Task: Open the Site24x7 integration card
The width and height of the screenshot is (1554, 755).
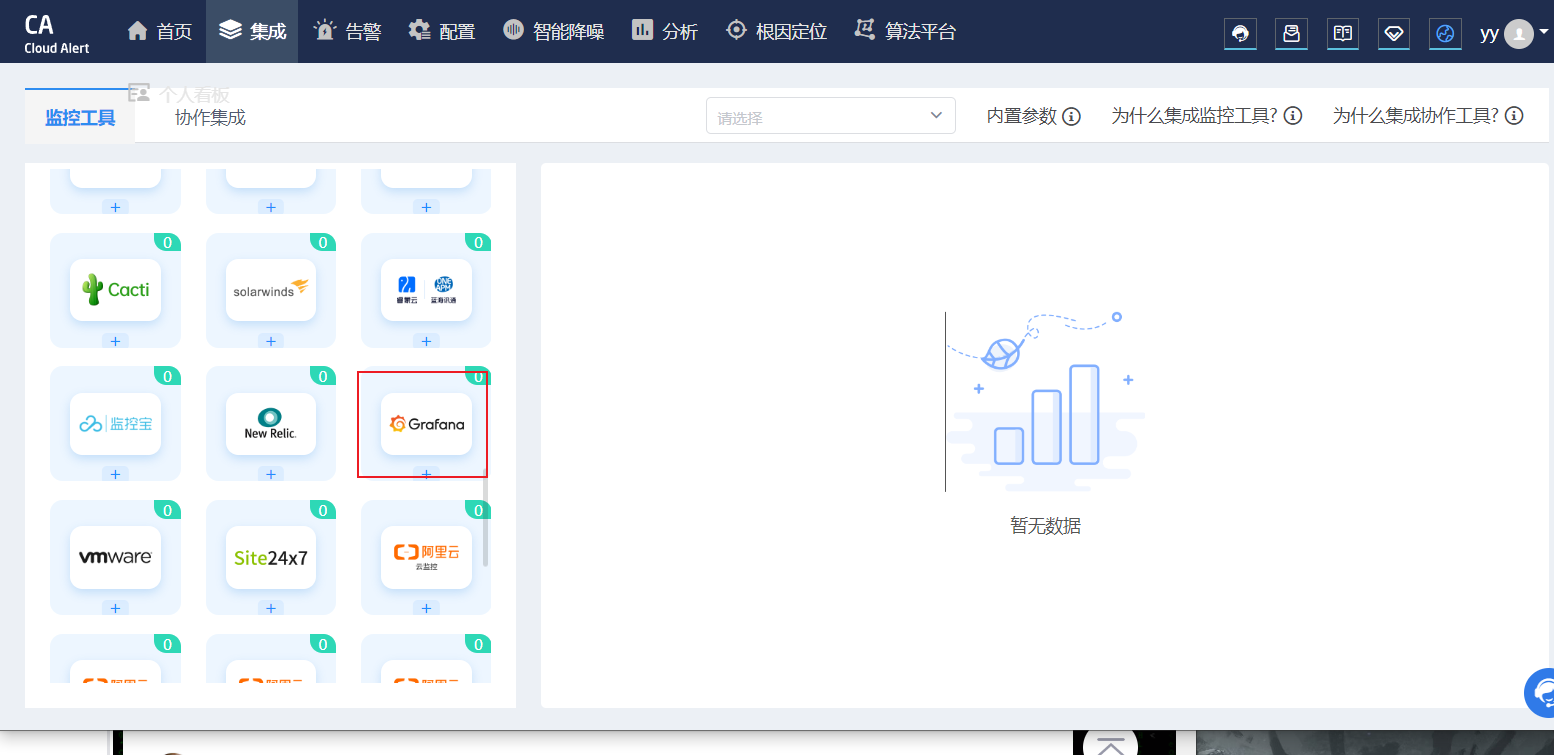Action: 271,557
